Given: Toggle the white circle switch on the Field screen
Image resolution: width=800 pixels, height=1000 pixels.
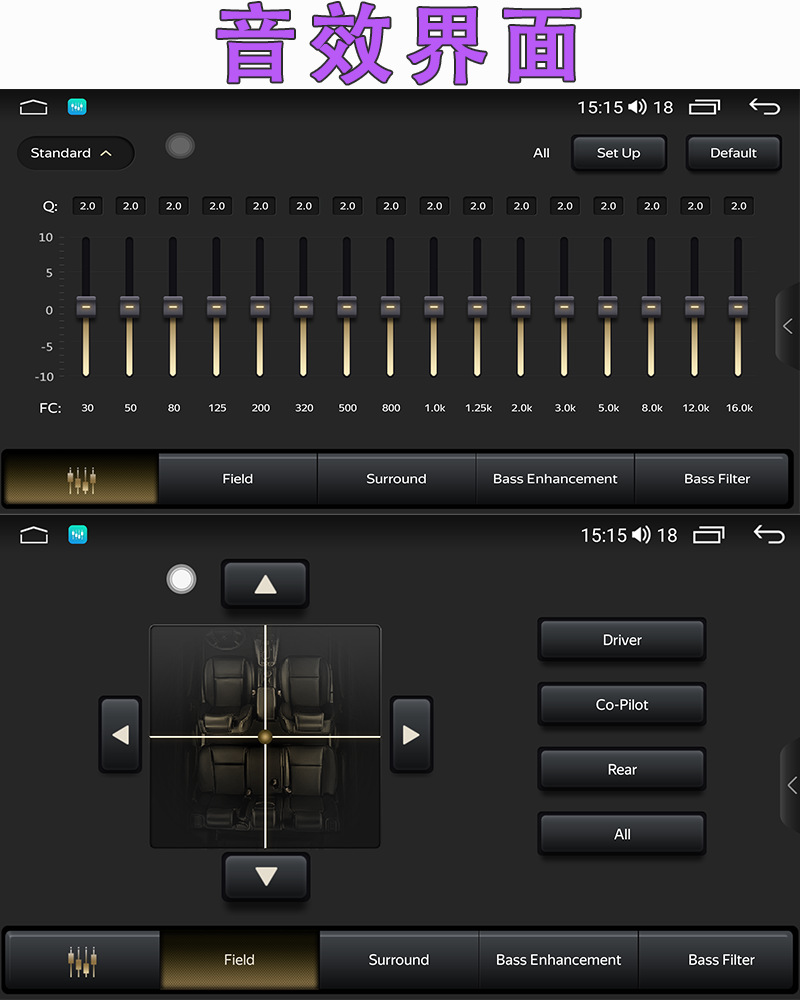Looking at the screenshot, I should coord(181,579).
